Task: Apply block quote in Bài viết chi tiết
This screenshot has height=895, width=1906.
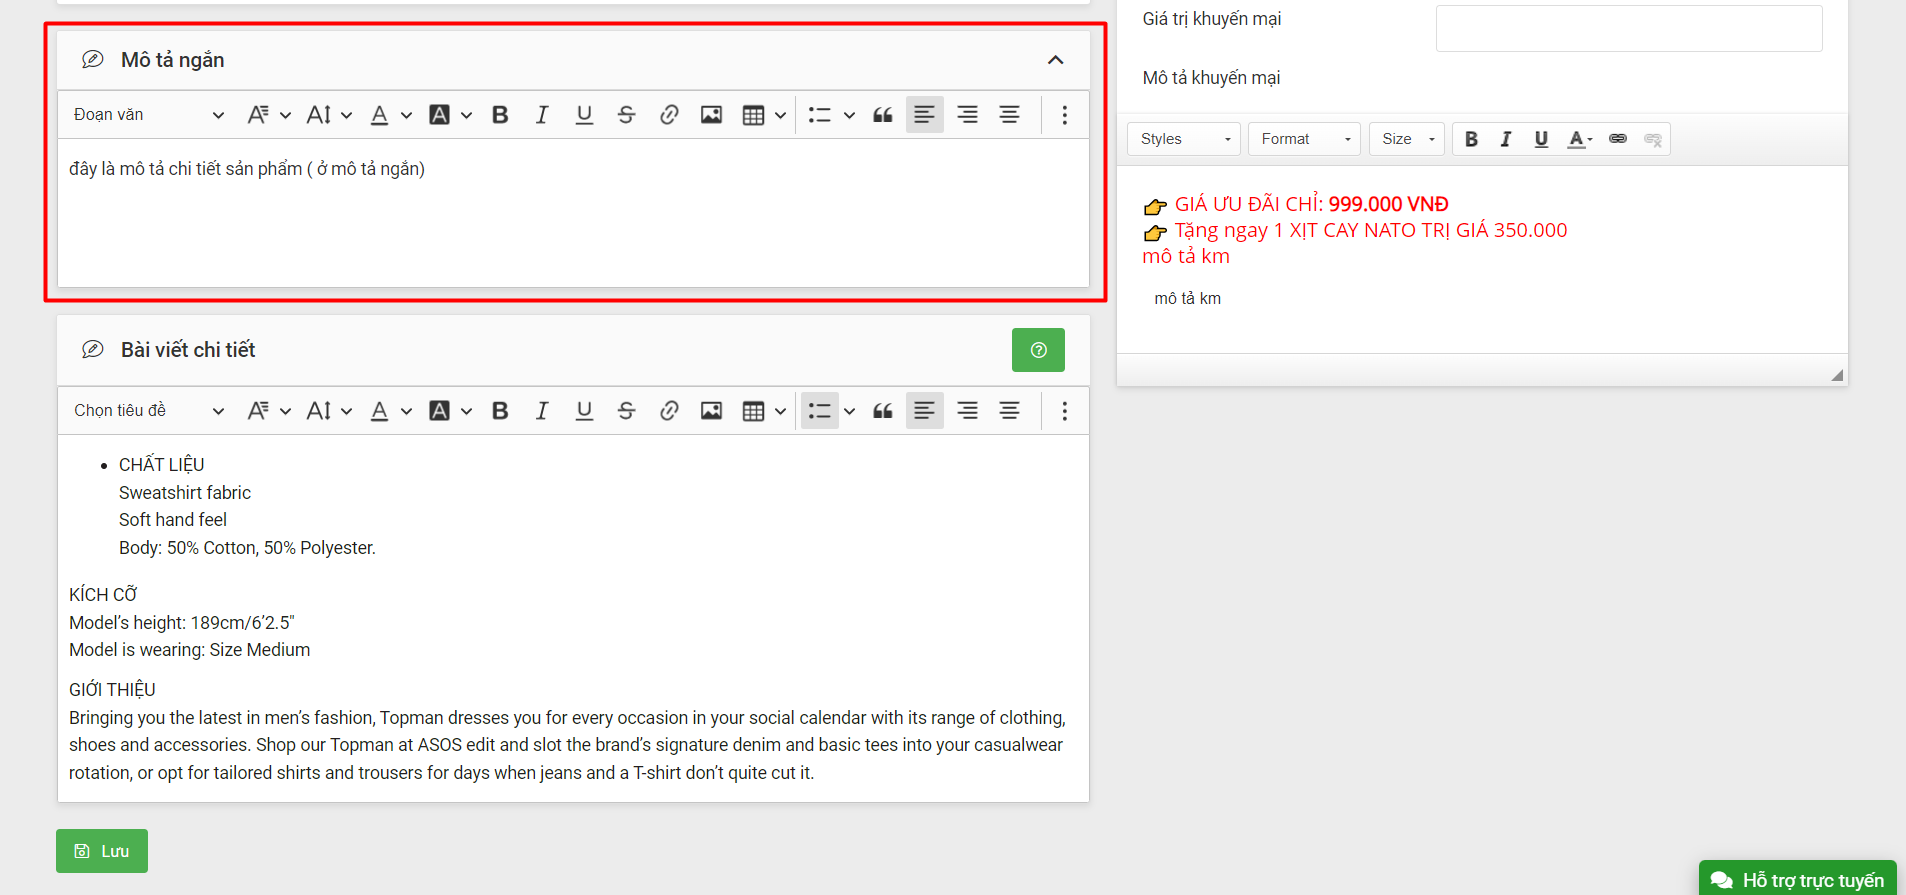Action: point(882,411)
